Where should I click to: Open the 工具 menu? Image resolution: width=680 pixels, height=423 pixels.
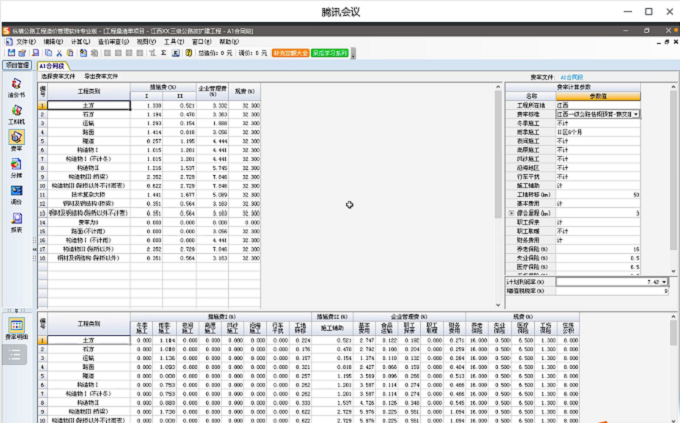tap(174, 42)
